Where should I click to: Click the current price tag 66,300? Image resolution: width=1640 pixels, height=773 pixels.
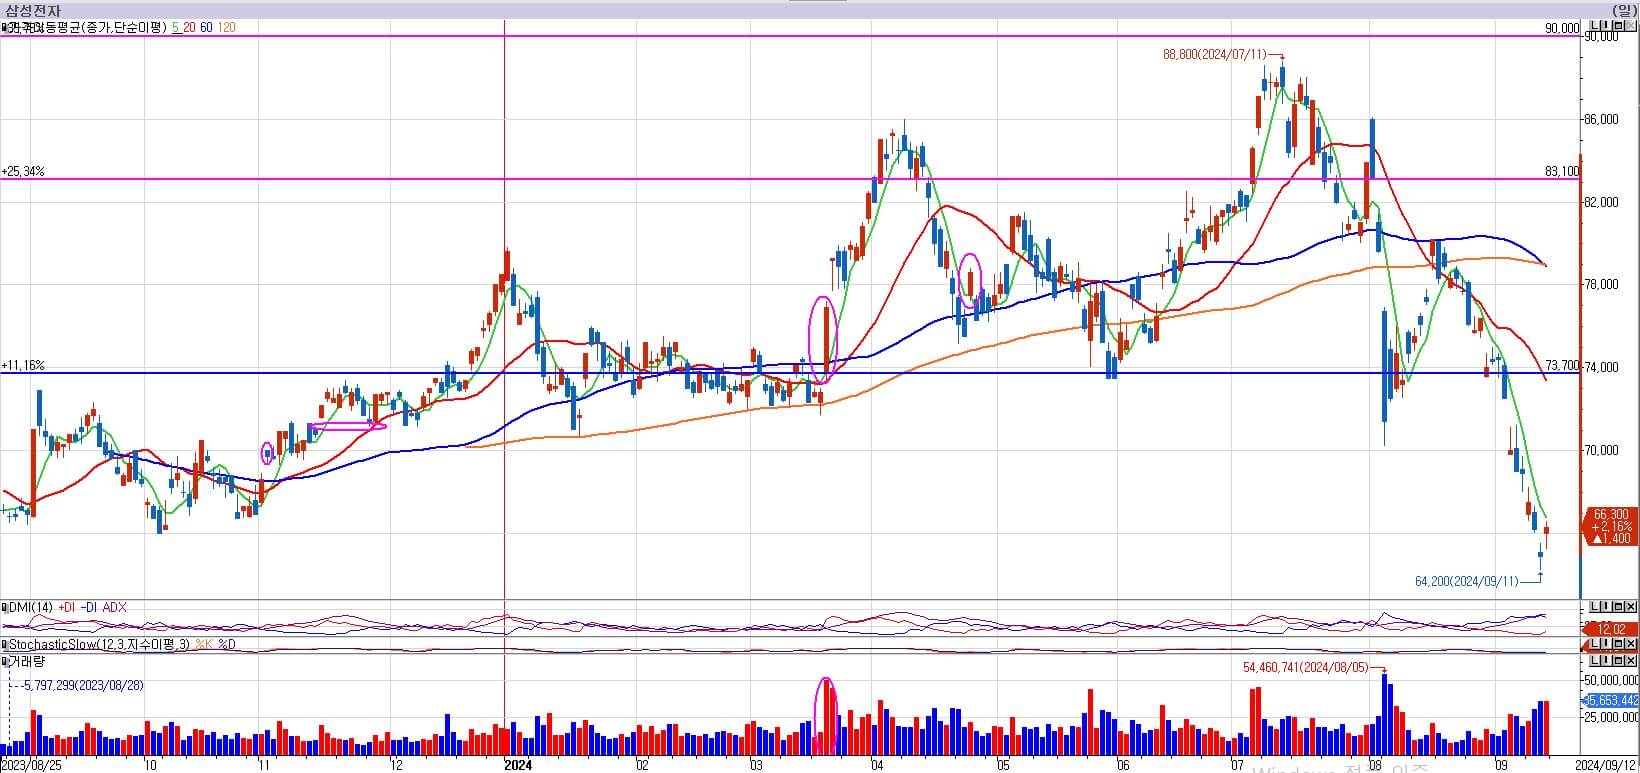(x=1611, y=526)
